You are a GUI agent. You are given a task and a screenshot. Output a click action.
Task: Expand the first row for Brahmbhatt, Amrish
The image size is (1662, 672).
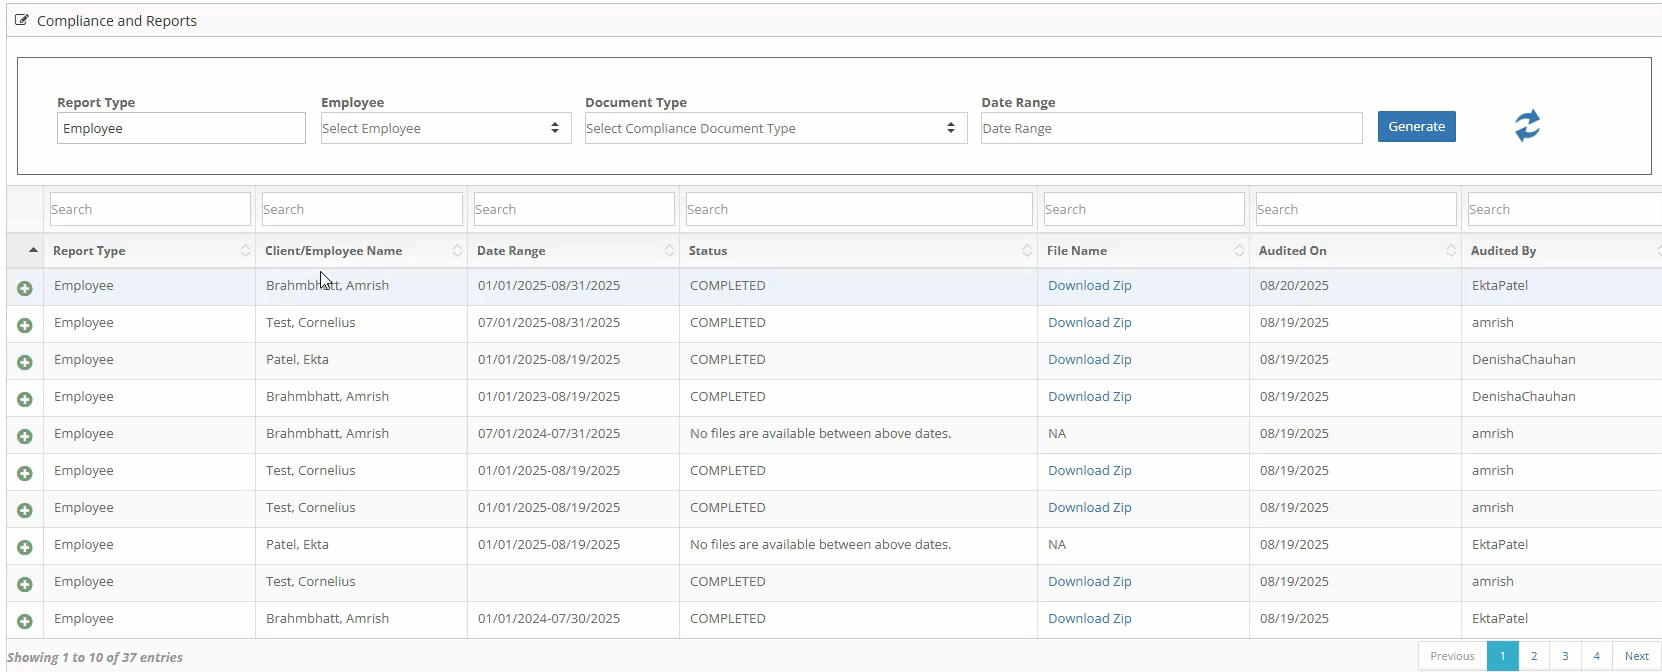click(x=25, y=288)
